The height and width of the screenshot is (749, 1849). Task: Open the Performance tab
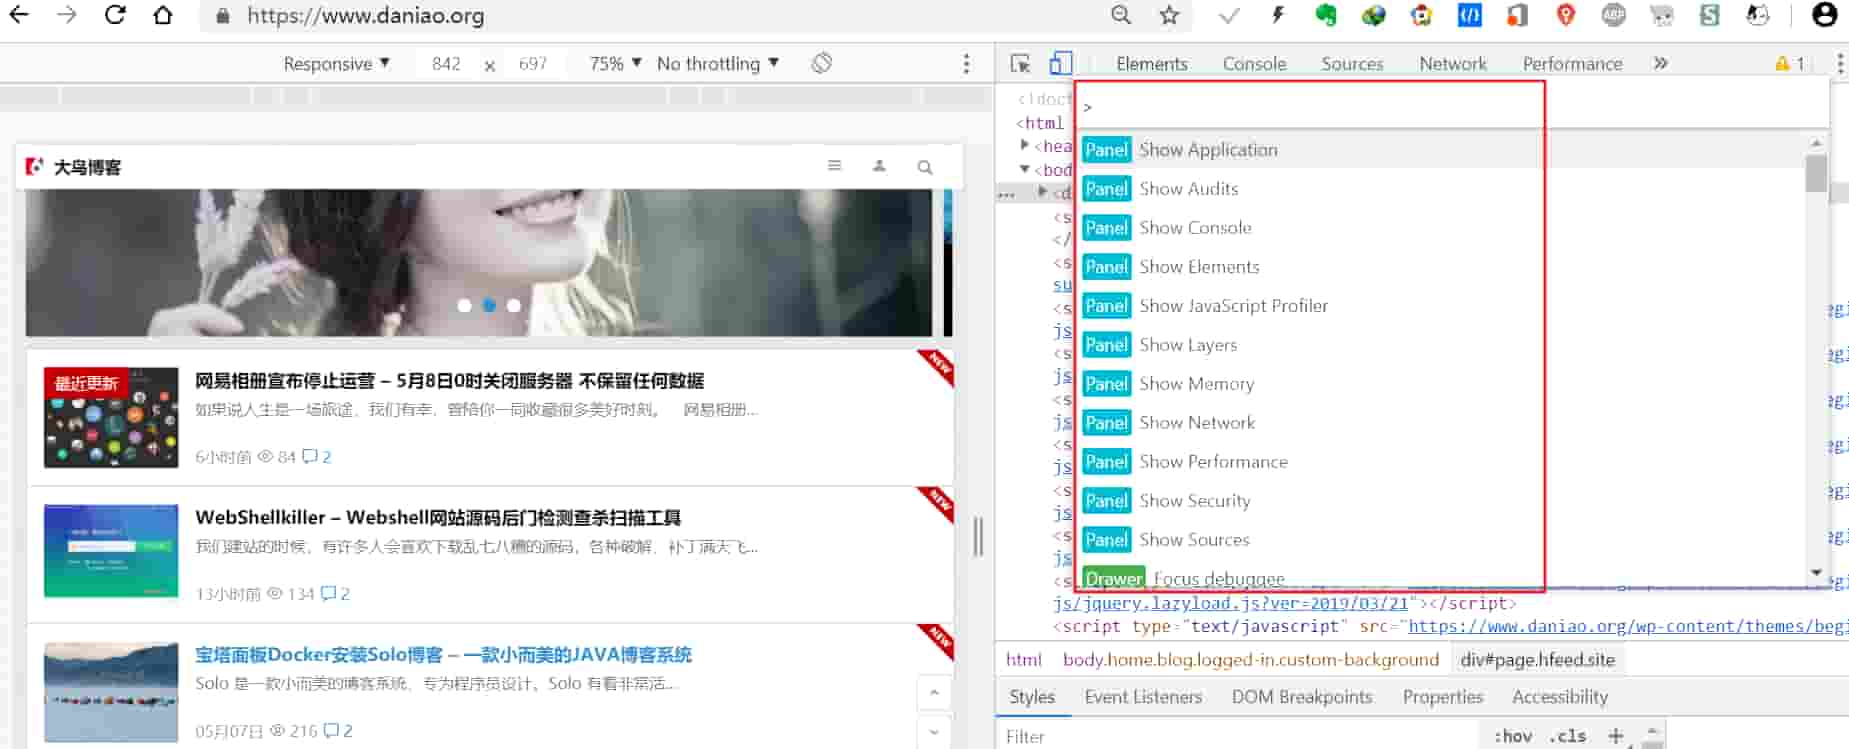click(x=1572, y=64)
